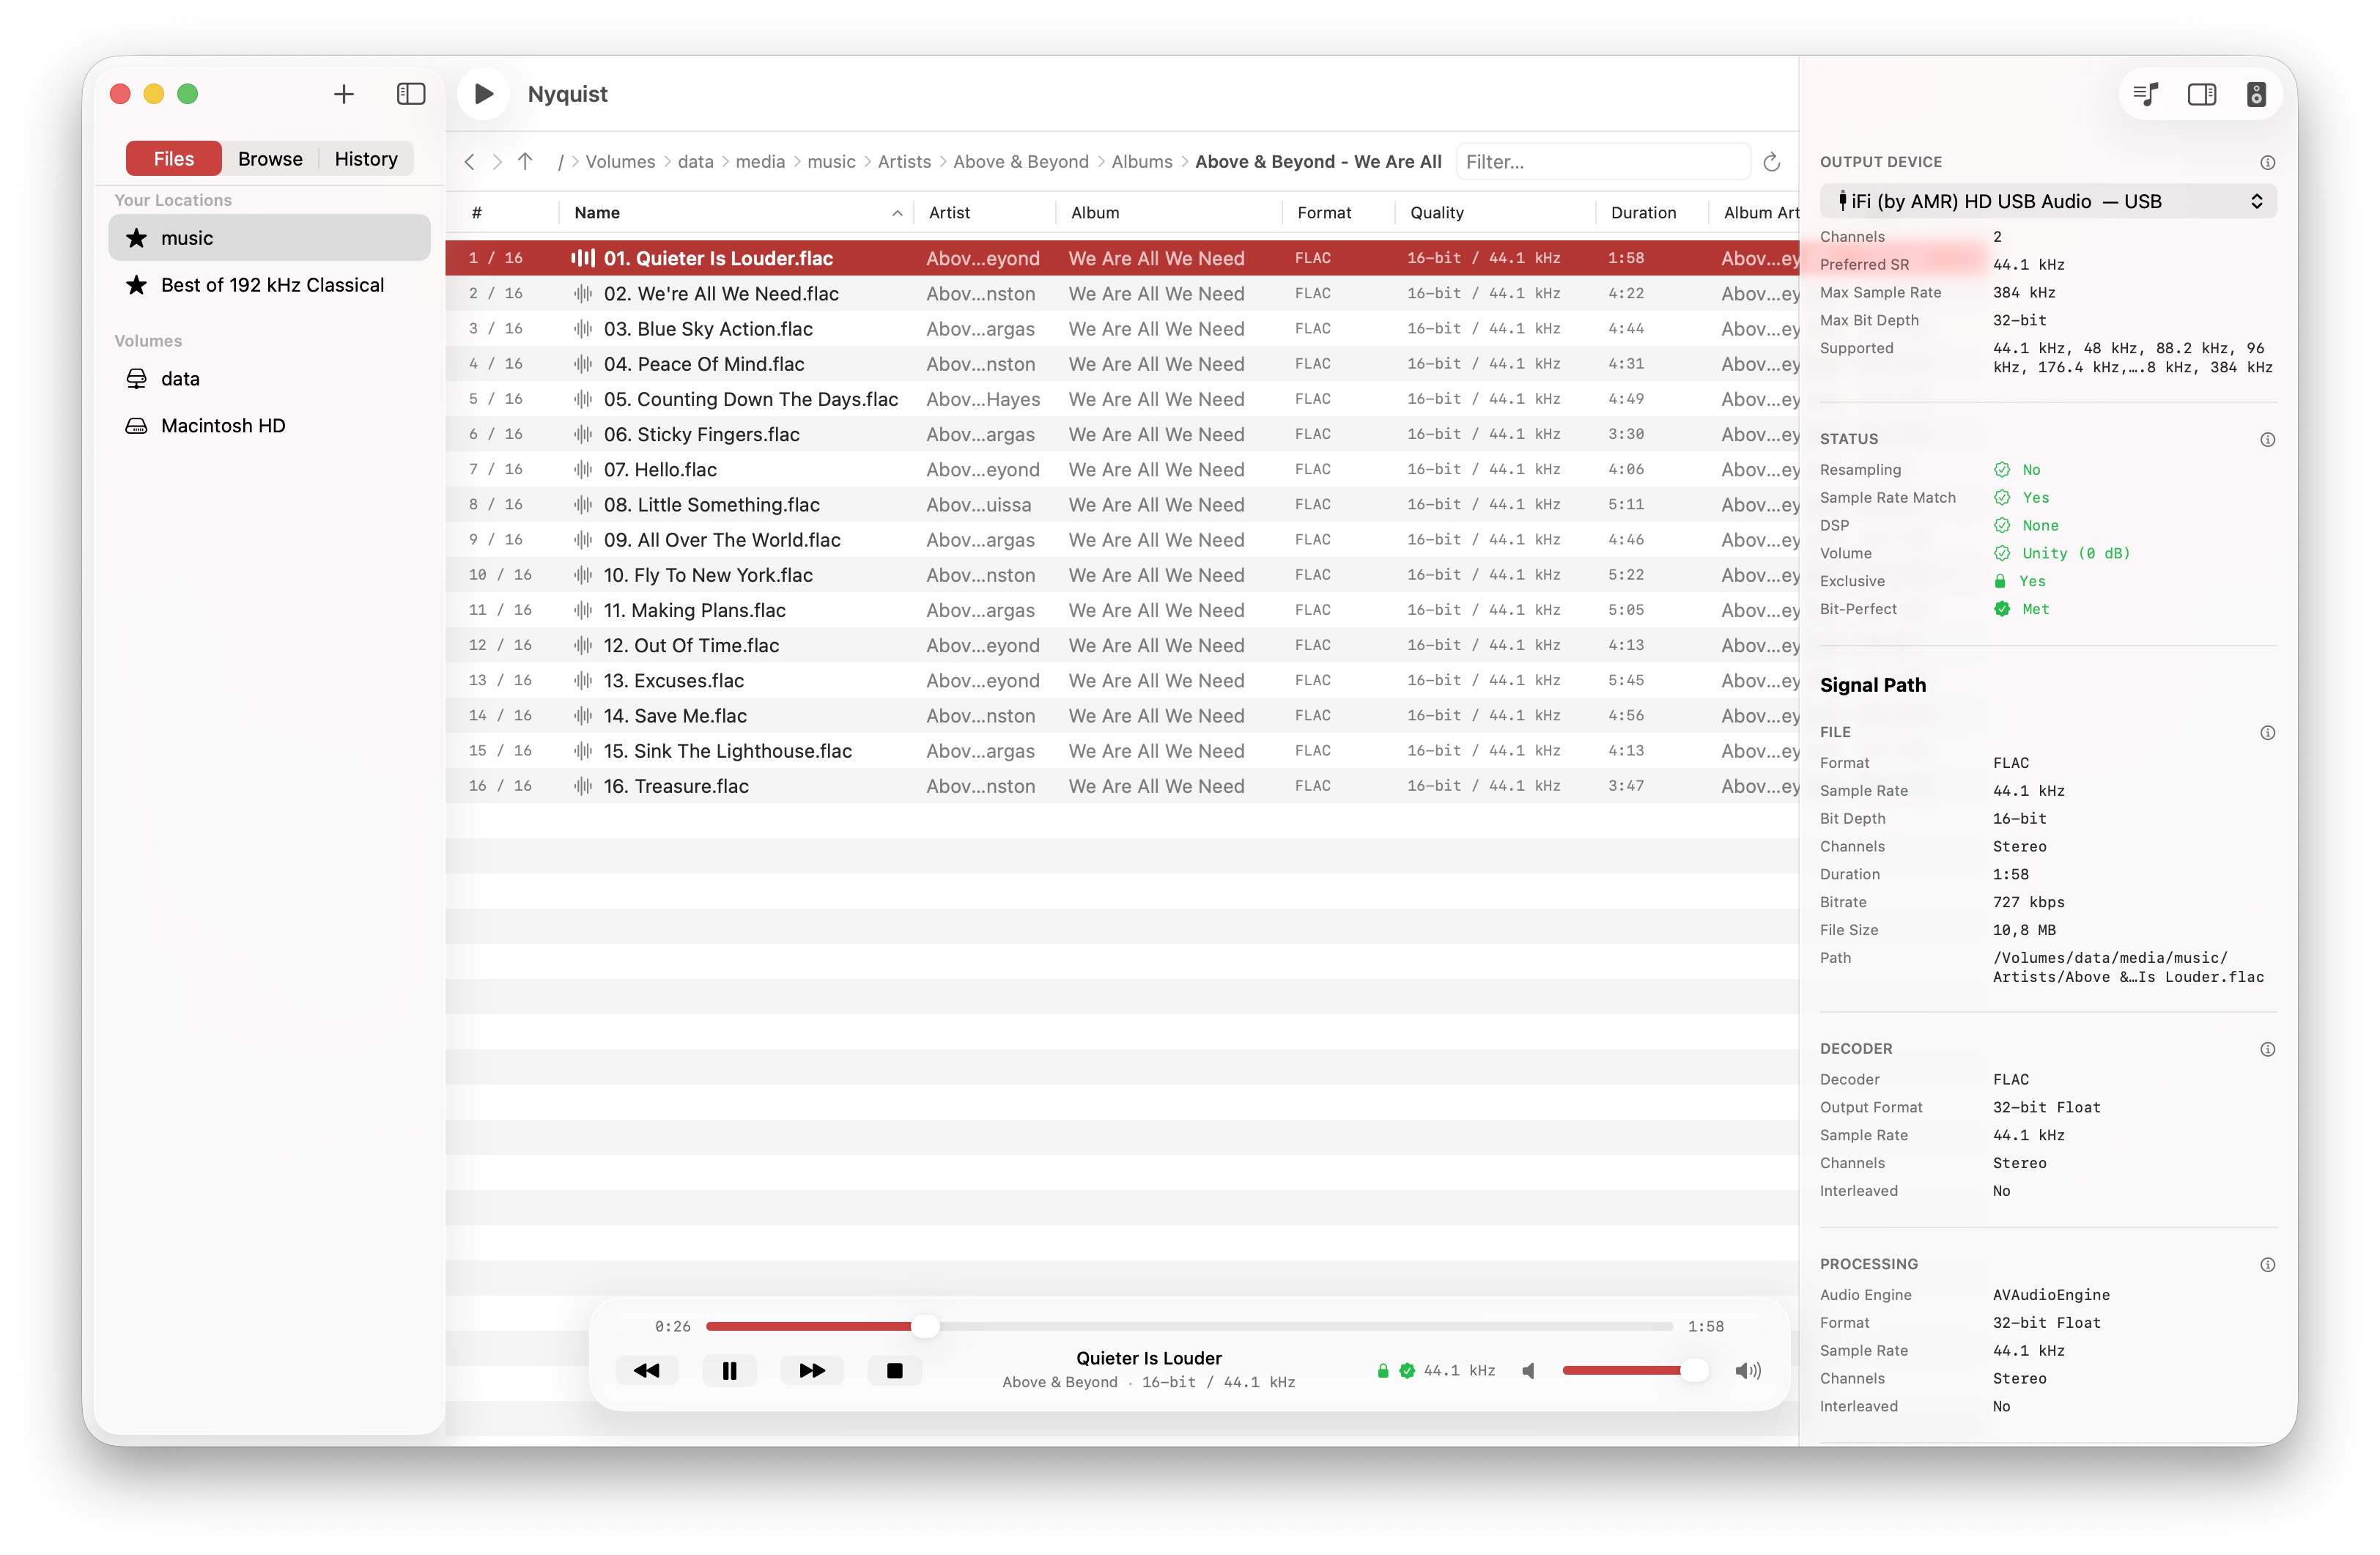2380x1555 pixels.
Task: Switch to the History tab
Action: coord(366,159)
